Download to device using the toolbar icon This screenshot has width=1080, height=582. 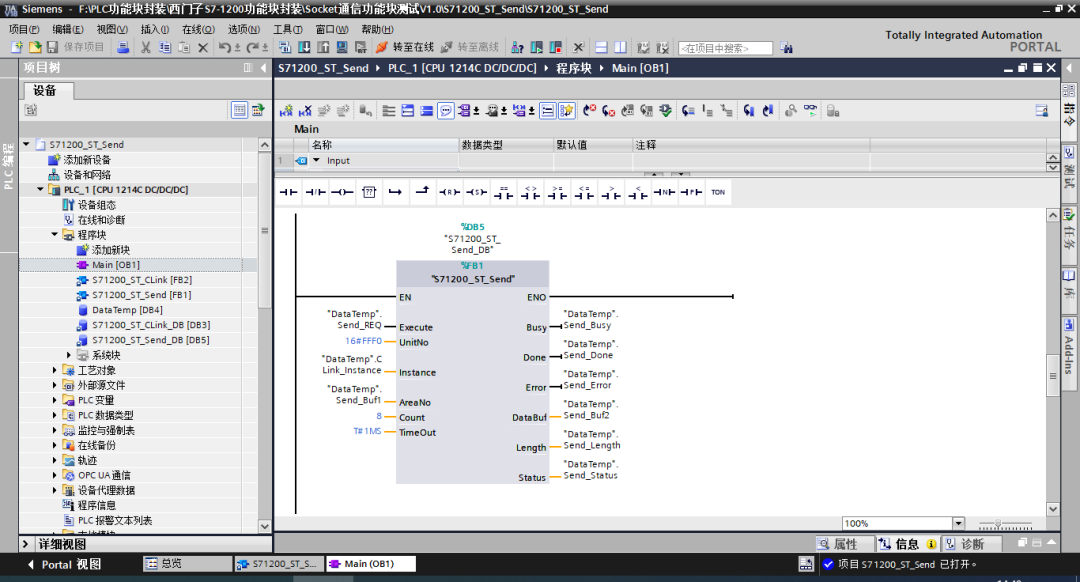(x=304, y=48)
